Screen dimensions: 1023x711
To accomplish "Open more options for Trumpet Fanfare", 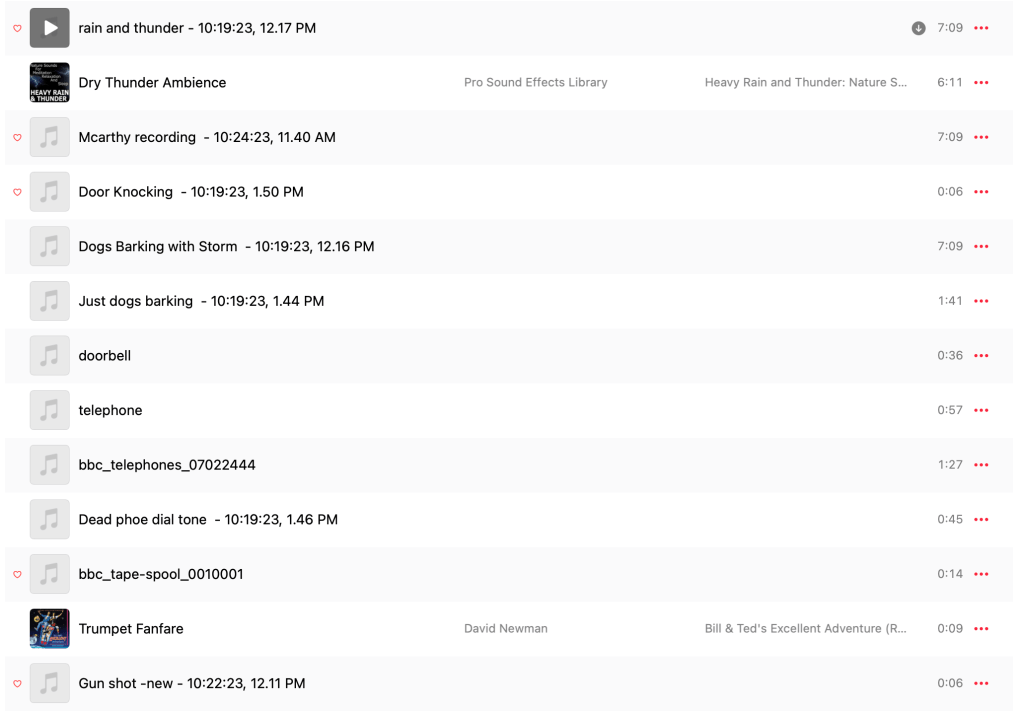I will [x=981, y=629].
